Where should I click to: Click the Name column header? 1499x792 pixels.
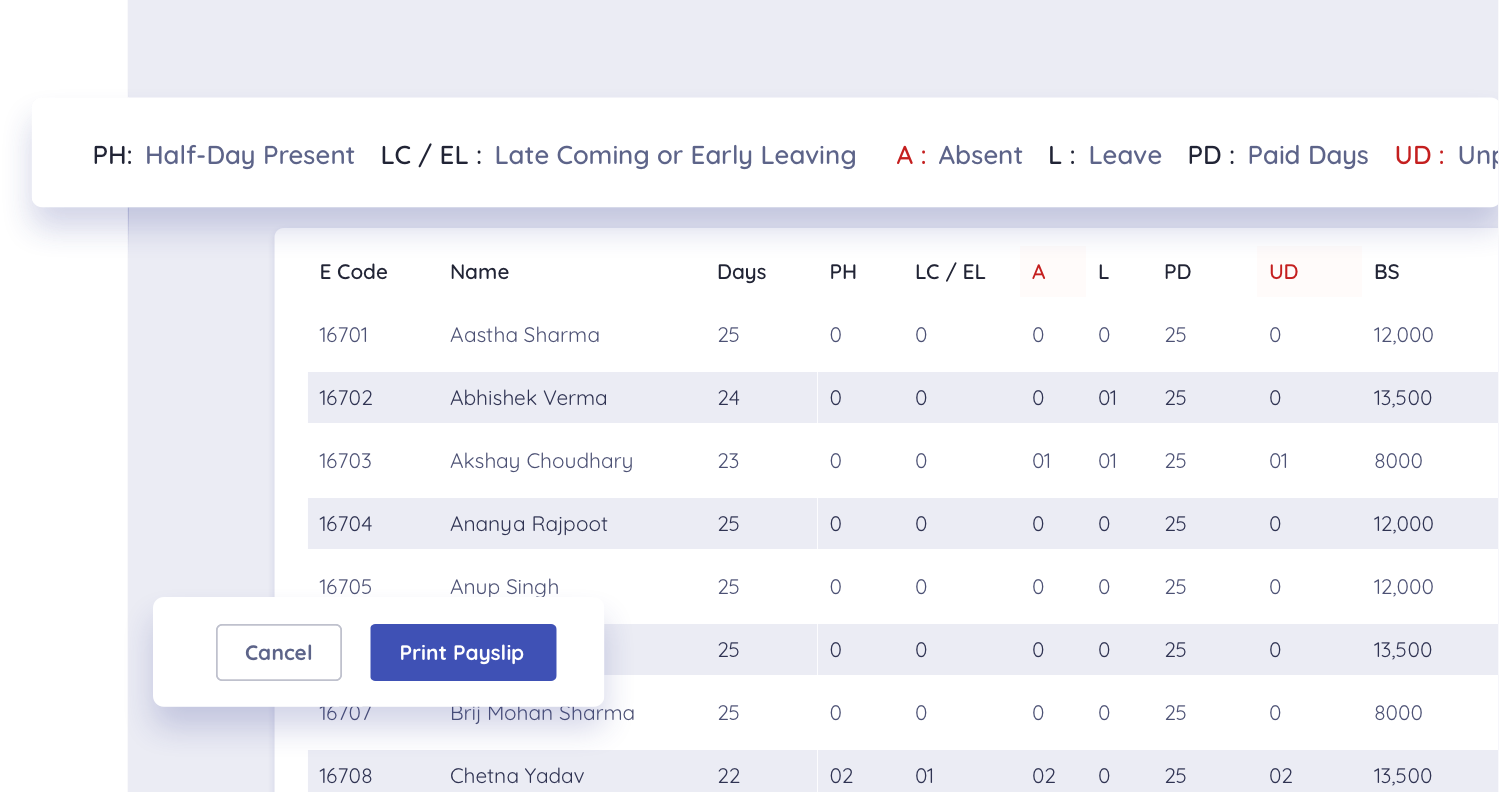point(479,272)
